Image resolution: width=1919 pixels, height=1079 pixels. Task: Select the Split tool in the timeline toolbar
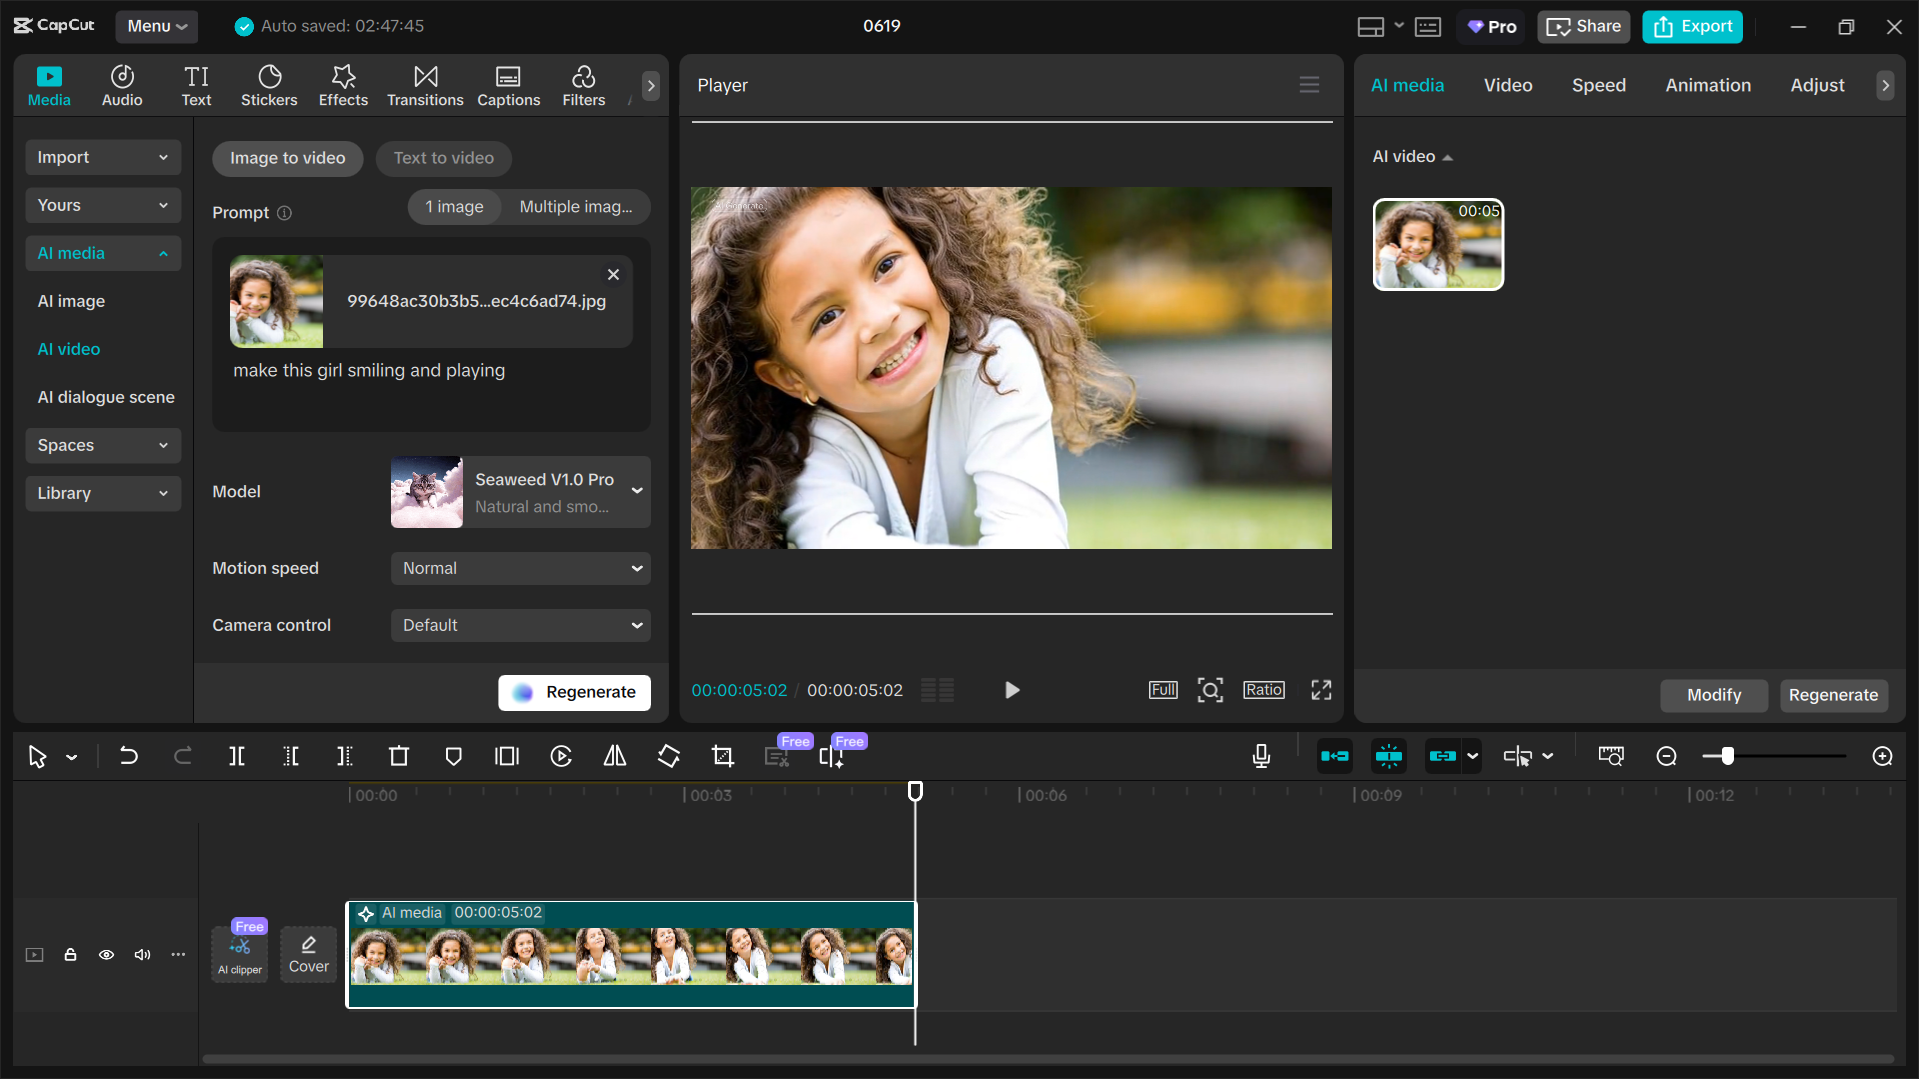tap(237, 756)
